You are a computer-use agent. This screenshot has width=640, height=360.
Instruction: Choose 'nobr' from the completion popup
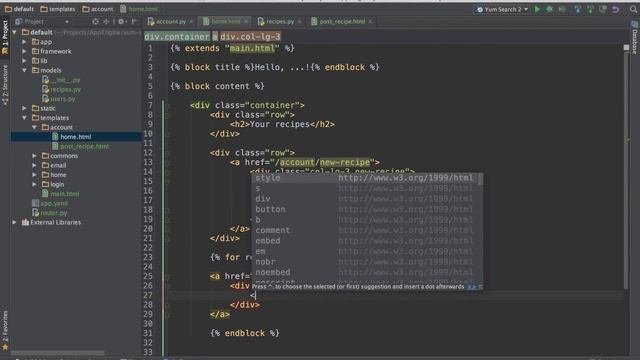click(x=364, y=262)
